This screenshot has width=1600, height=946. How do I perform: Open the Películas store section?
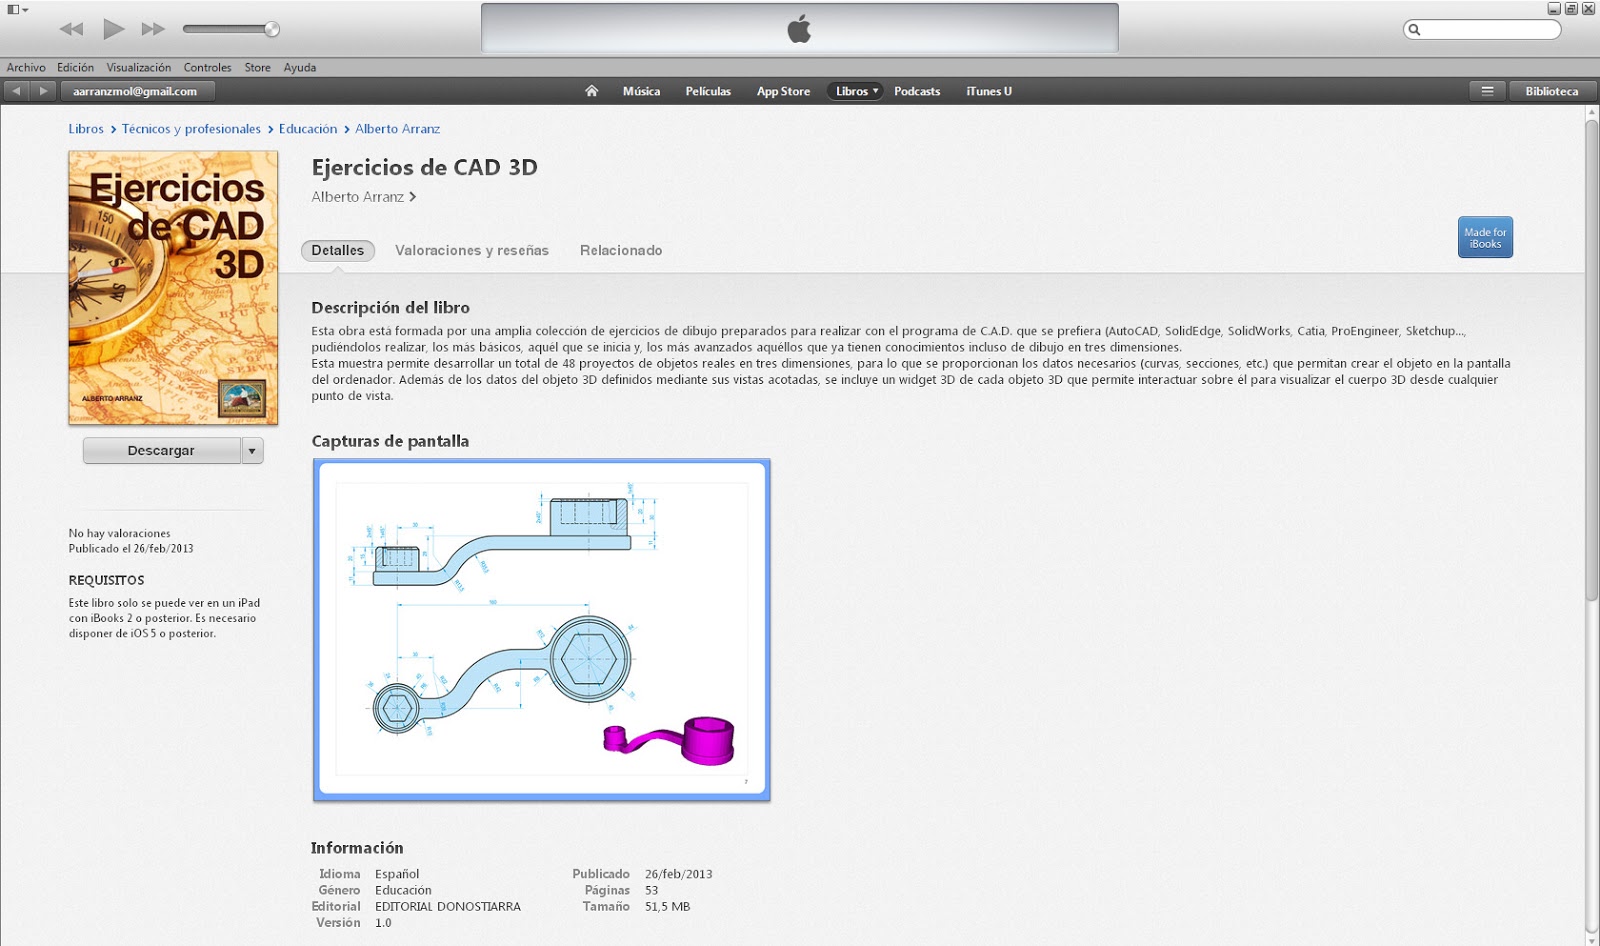708,91
